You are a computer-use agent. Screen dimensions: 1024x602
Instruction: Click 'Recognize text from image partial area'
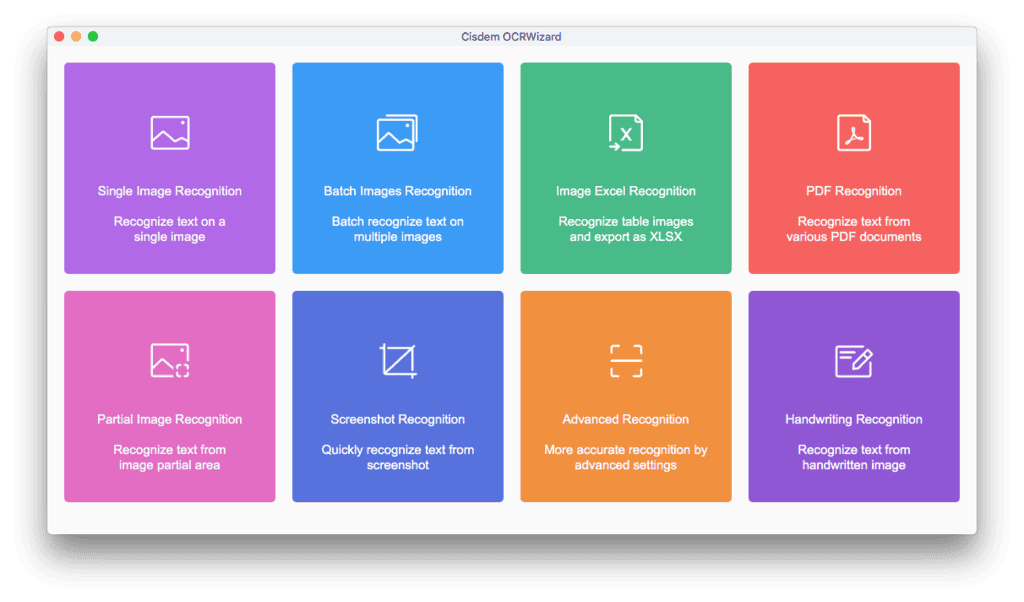pos(170,457)
